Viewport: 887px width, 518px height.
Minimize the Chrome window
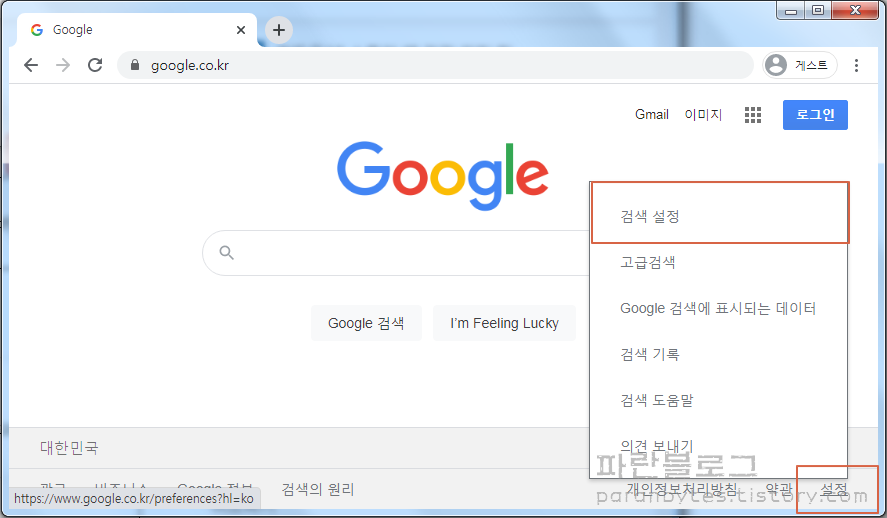[x=791, y=11]
